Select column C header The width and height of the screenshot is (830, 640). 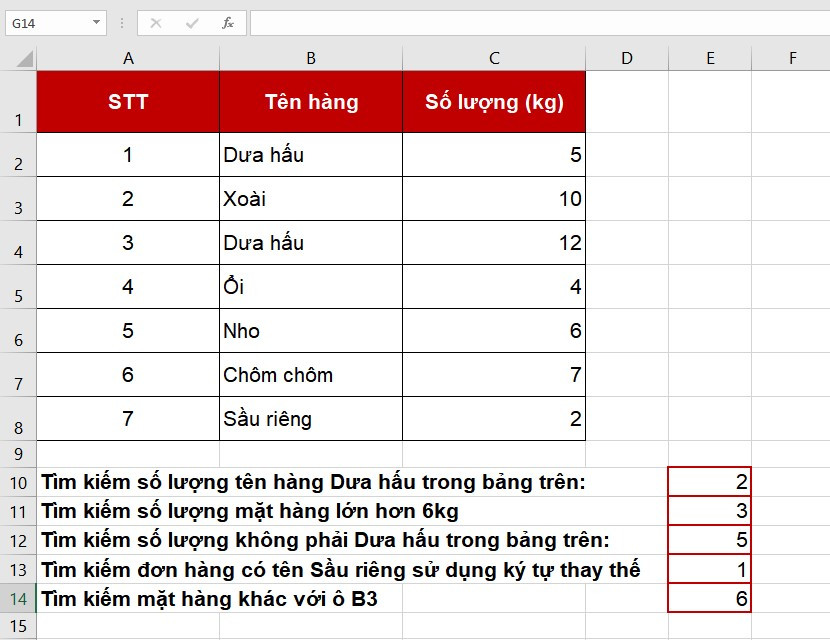494,58
